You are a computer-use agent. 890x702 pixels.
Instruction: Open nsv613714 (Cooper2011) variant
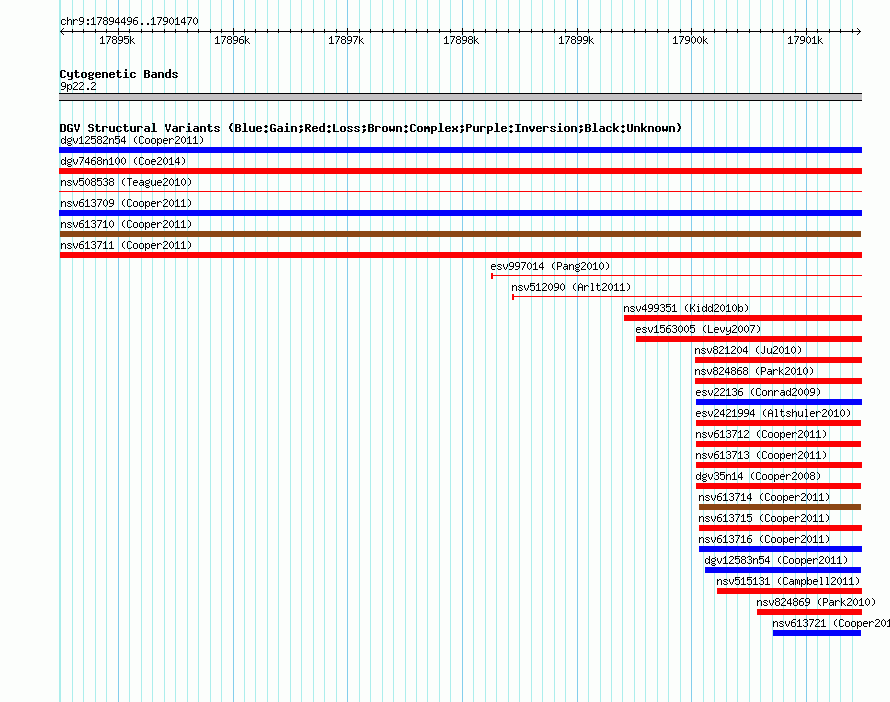click(764, 497)
